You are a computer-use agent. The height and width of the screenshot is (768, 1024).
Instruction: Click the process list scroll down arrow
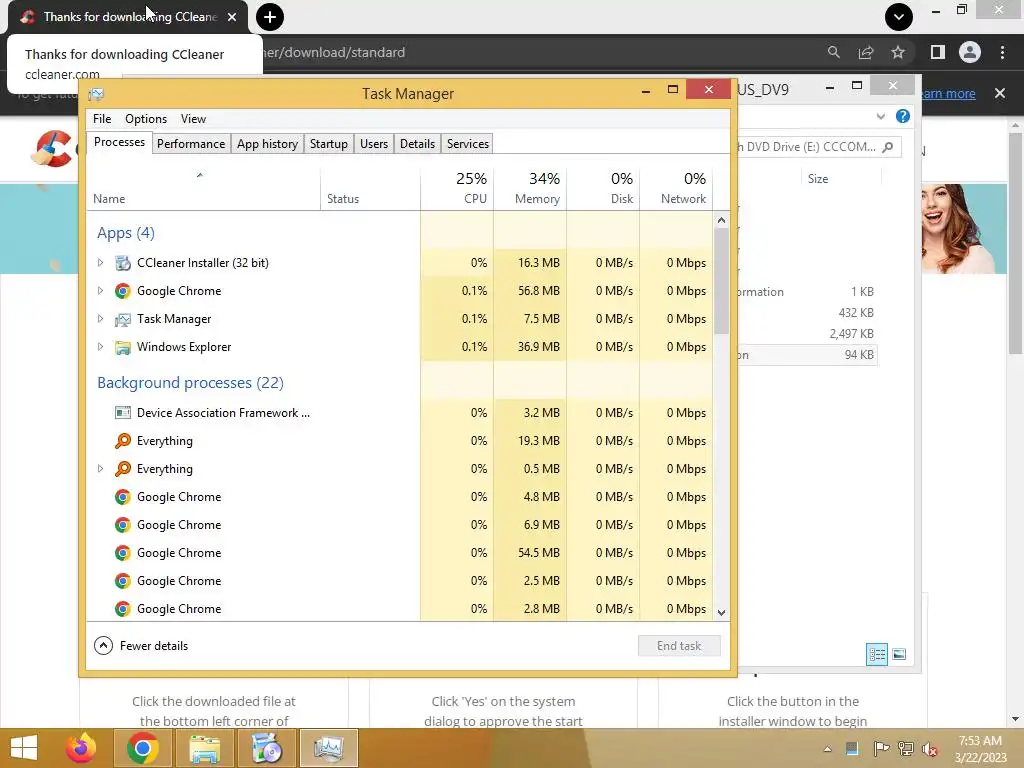tap(721, 613)
